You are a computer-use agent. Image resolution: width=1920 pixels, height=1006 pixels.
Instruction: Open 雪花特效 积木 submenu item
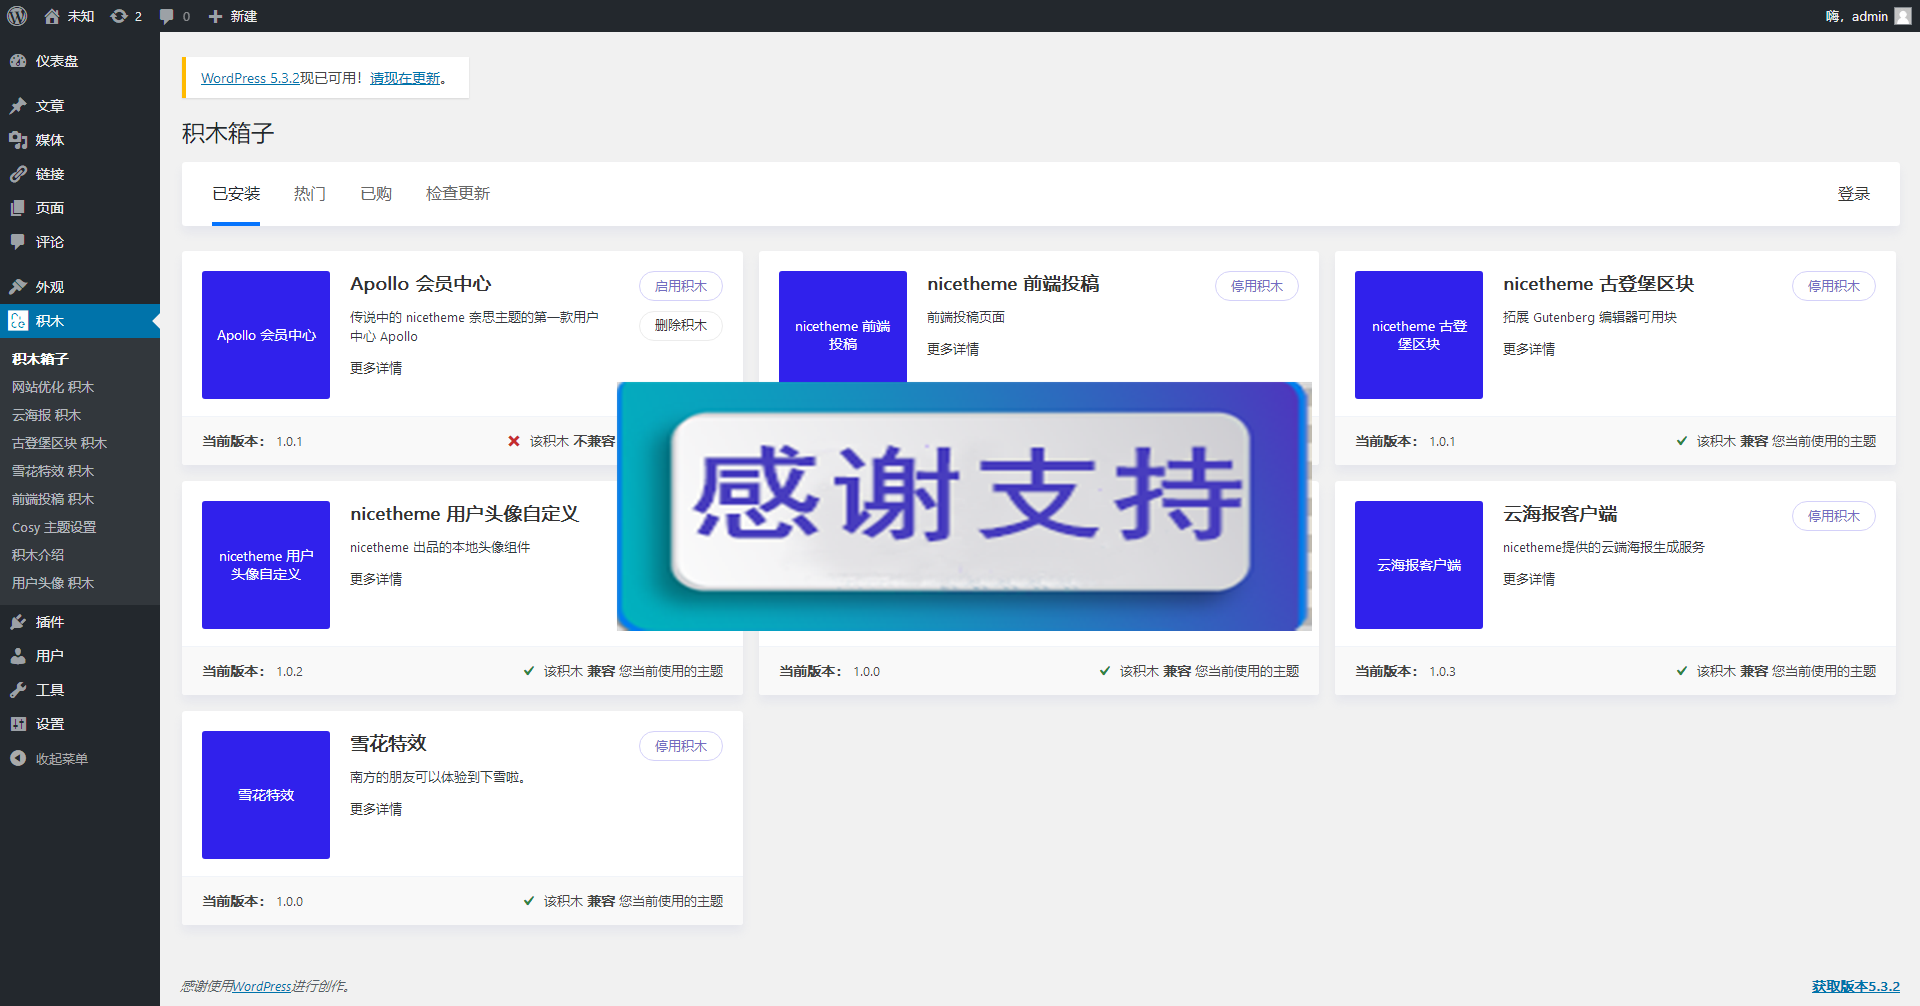[53, 471]
